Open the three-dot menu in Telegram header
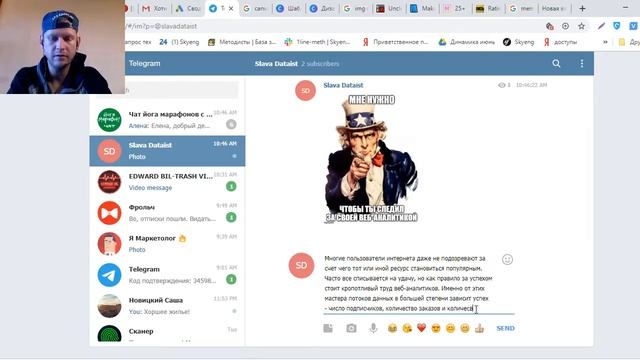This screenshot has width=640, height=360. tap(582, 64)
